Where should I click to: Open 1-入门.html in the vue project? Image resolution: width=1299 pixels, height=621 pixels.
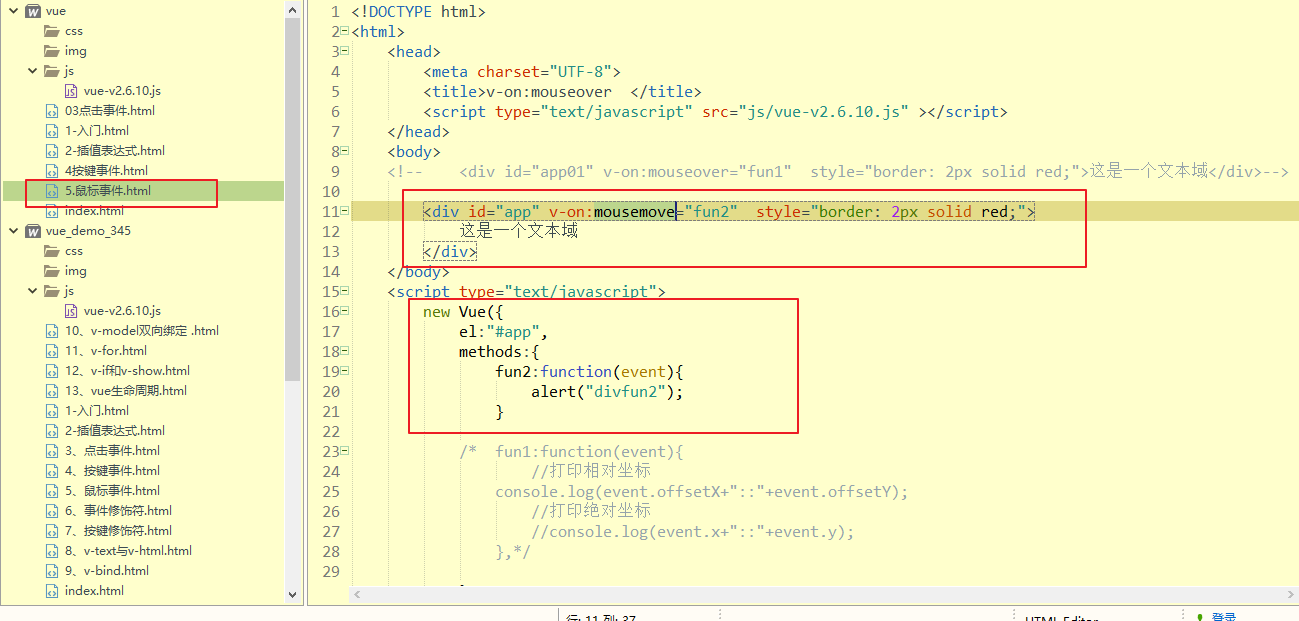[x=97, y=131]
